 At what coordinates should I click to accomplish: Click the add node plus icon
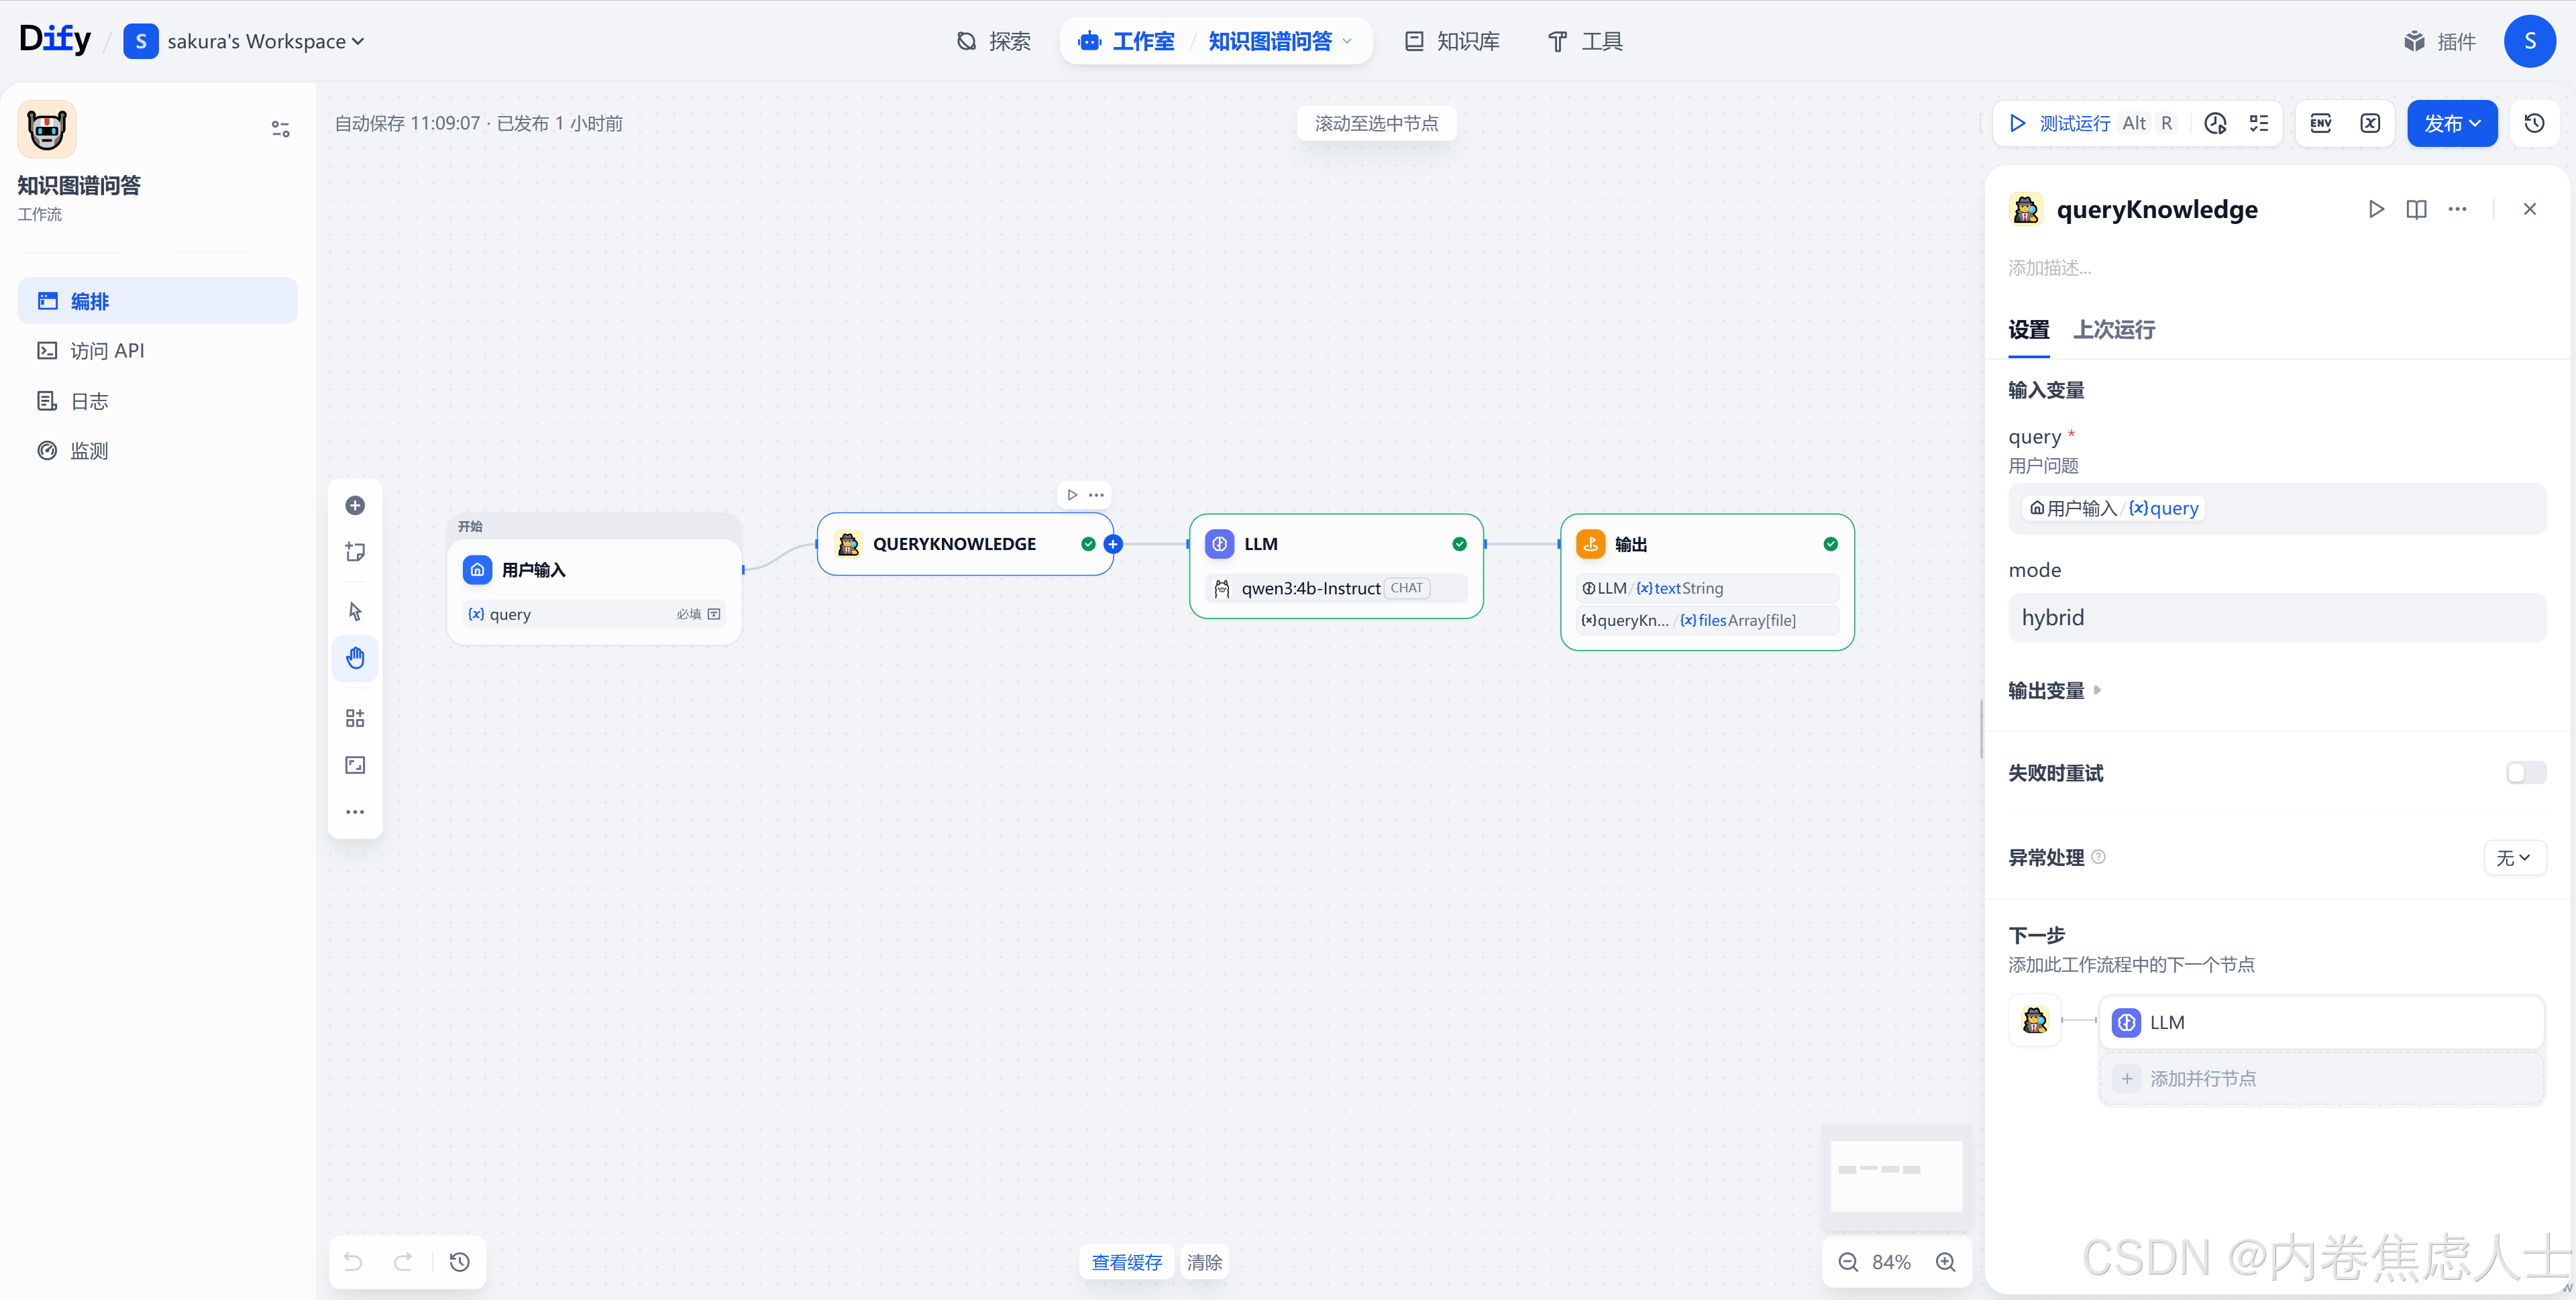point(355,505)
